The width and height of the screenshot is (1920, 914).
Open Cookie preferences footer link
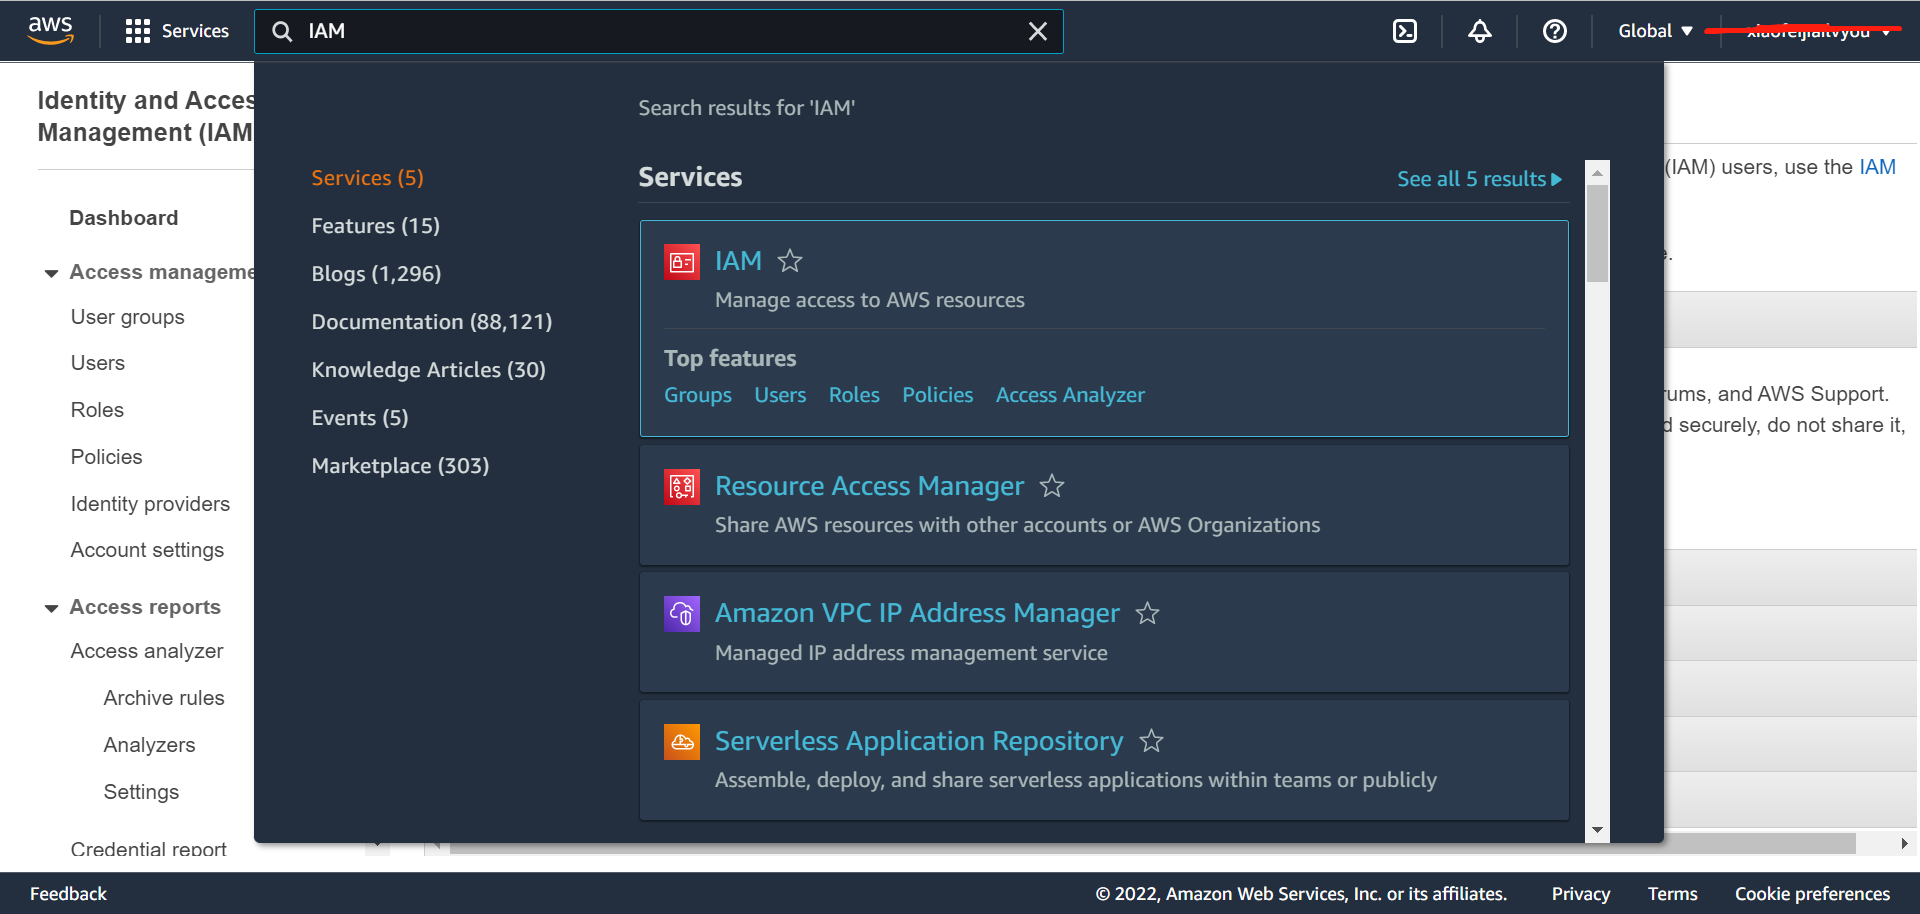point(1812,894)
